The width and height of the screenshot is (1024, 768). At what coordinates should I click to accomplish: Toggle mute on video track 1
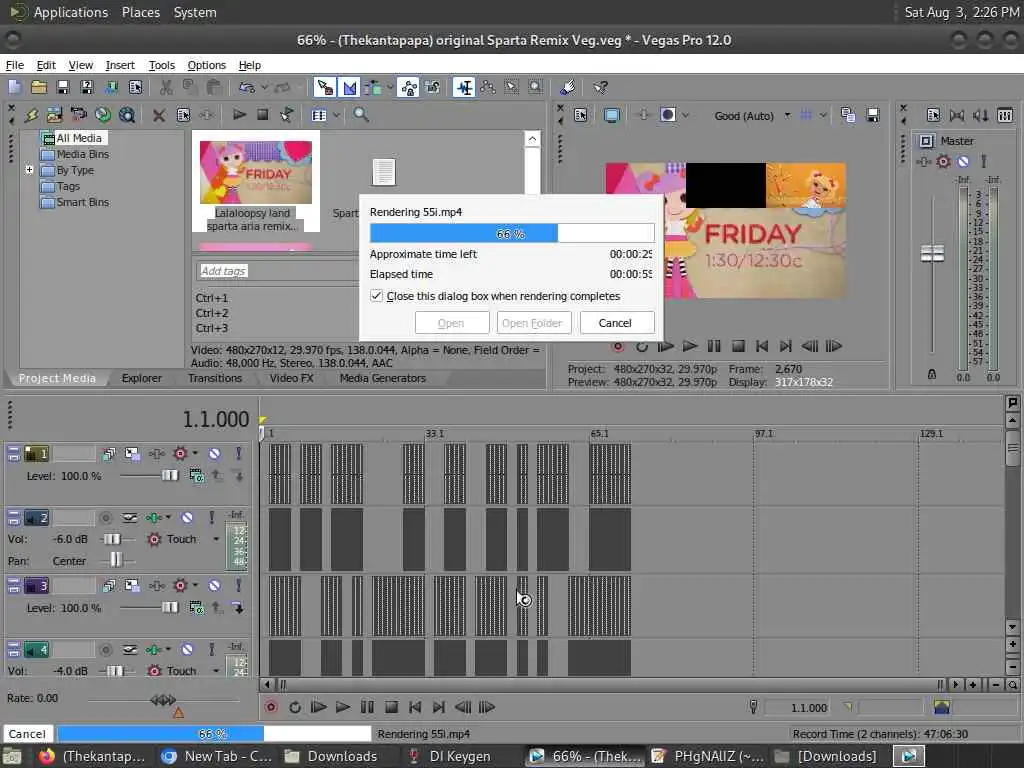pyautogui.click(x=214, y=453)
